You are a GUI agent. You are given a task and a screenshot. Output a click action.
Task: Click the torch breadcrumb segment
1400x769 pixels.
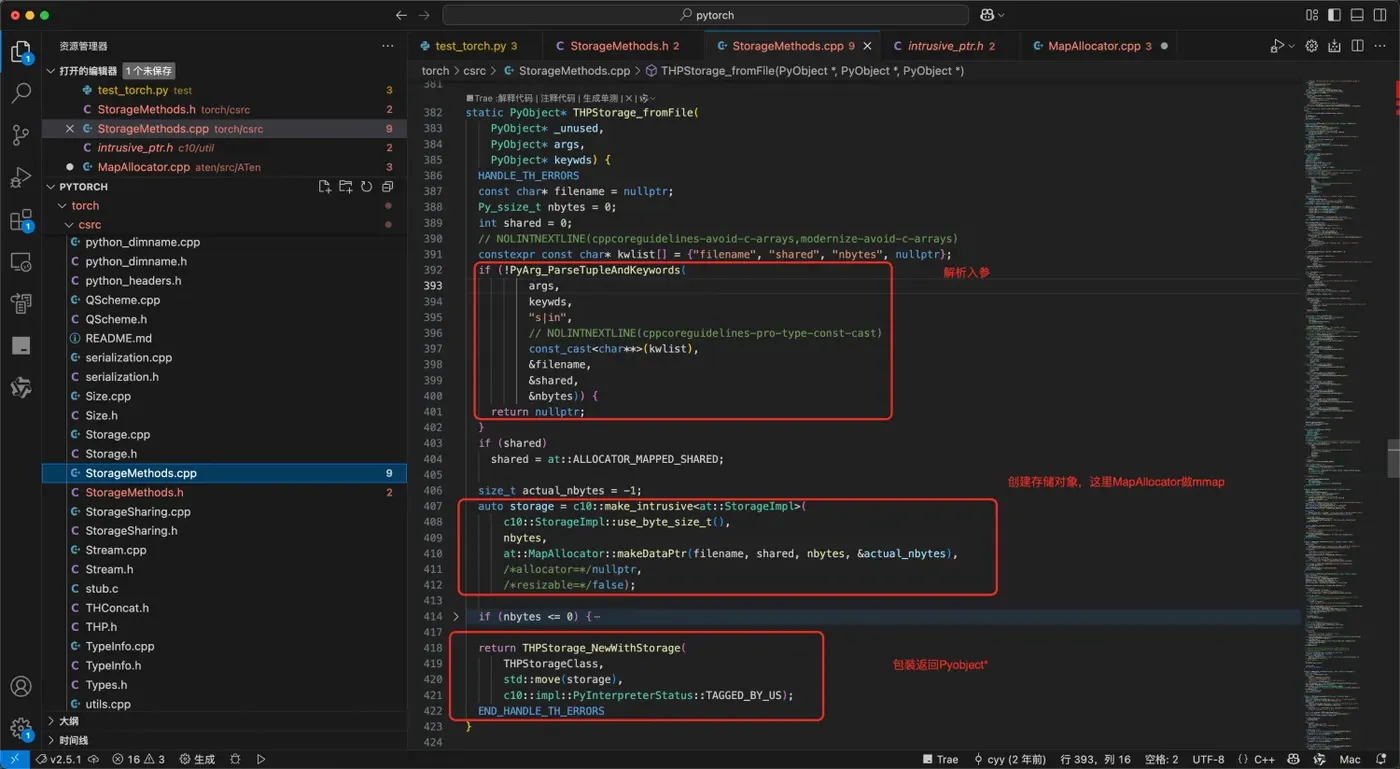point(435,71)
